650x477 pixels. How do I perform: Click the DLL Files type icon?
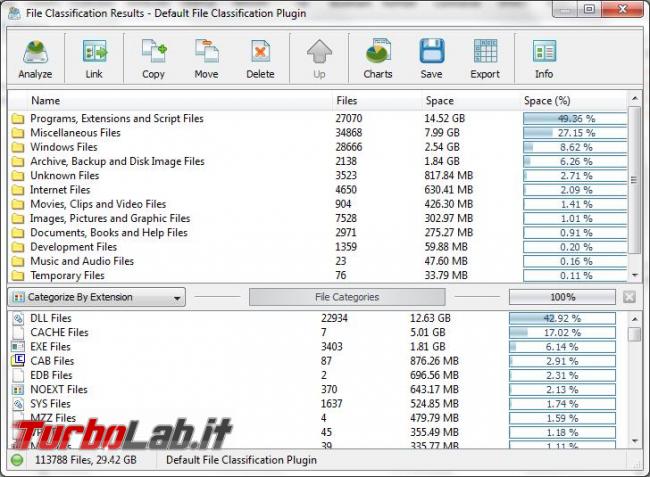18,318
